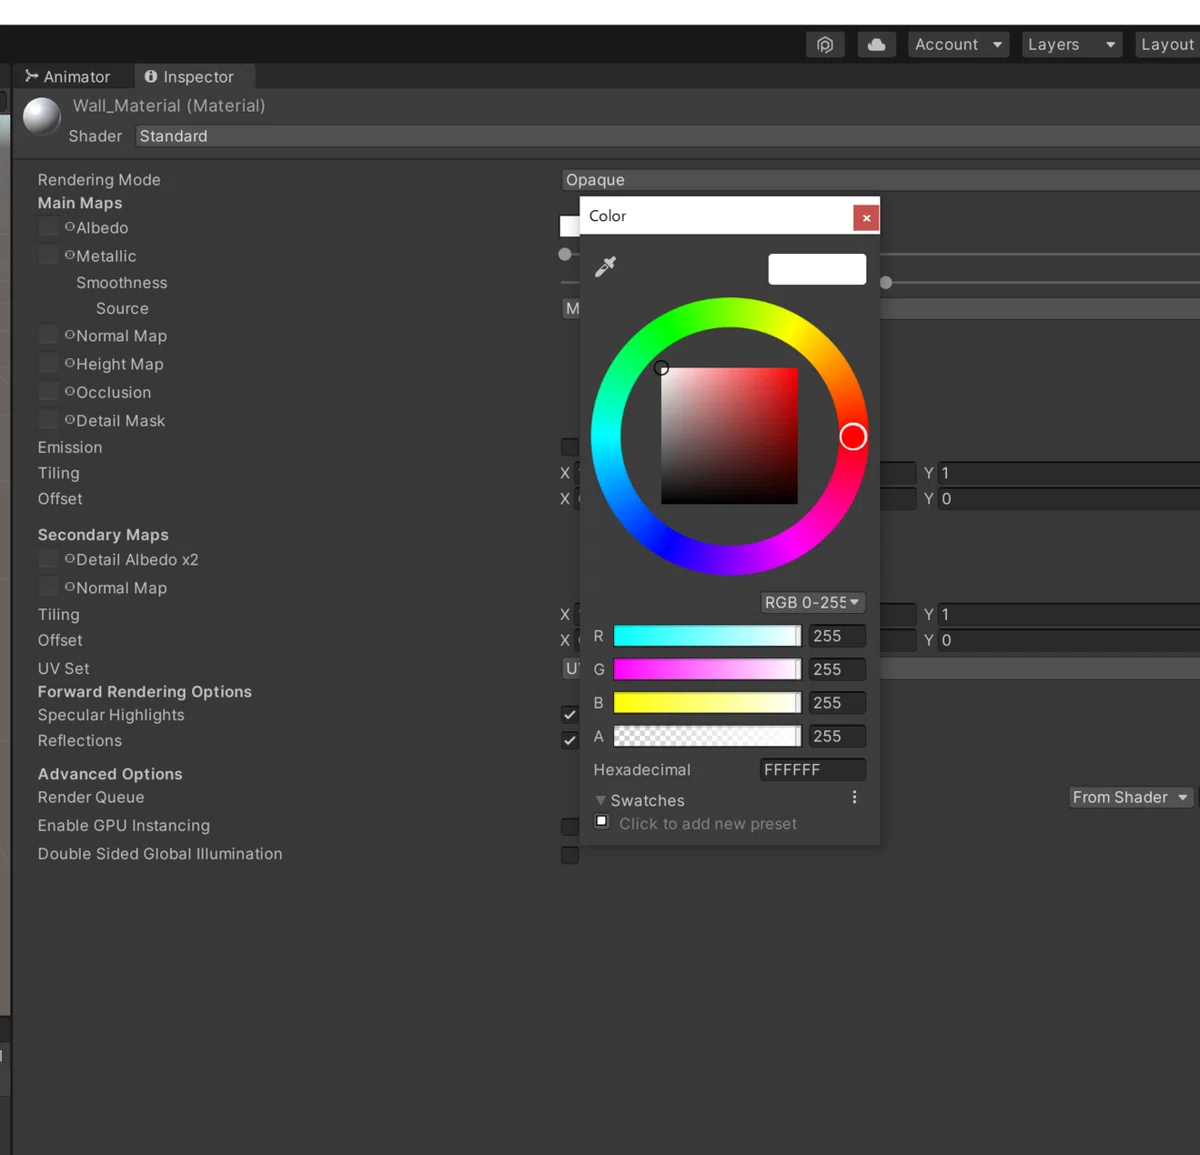Select texture picker circle beside Detail Albedo x2
The height and width of the screenshot is (1155, 1200).
[x=70, y=559]
